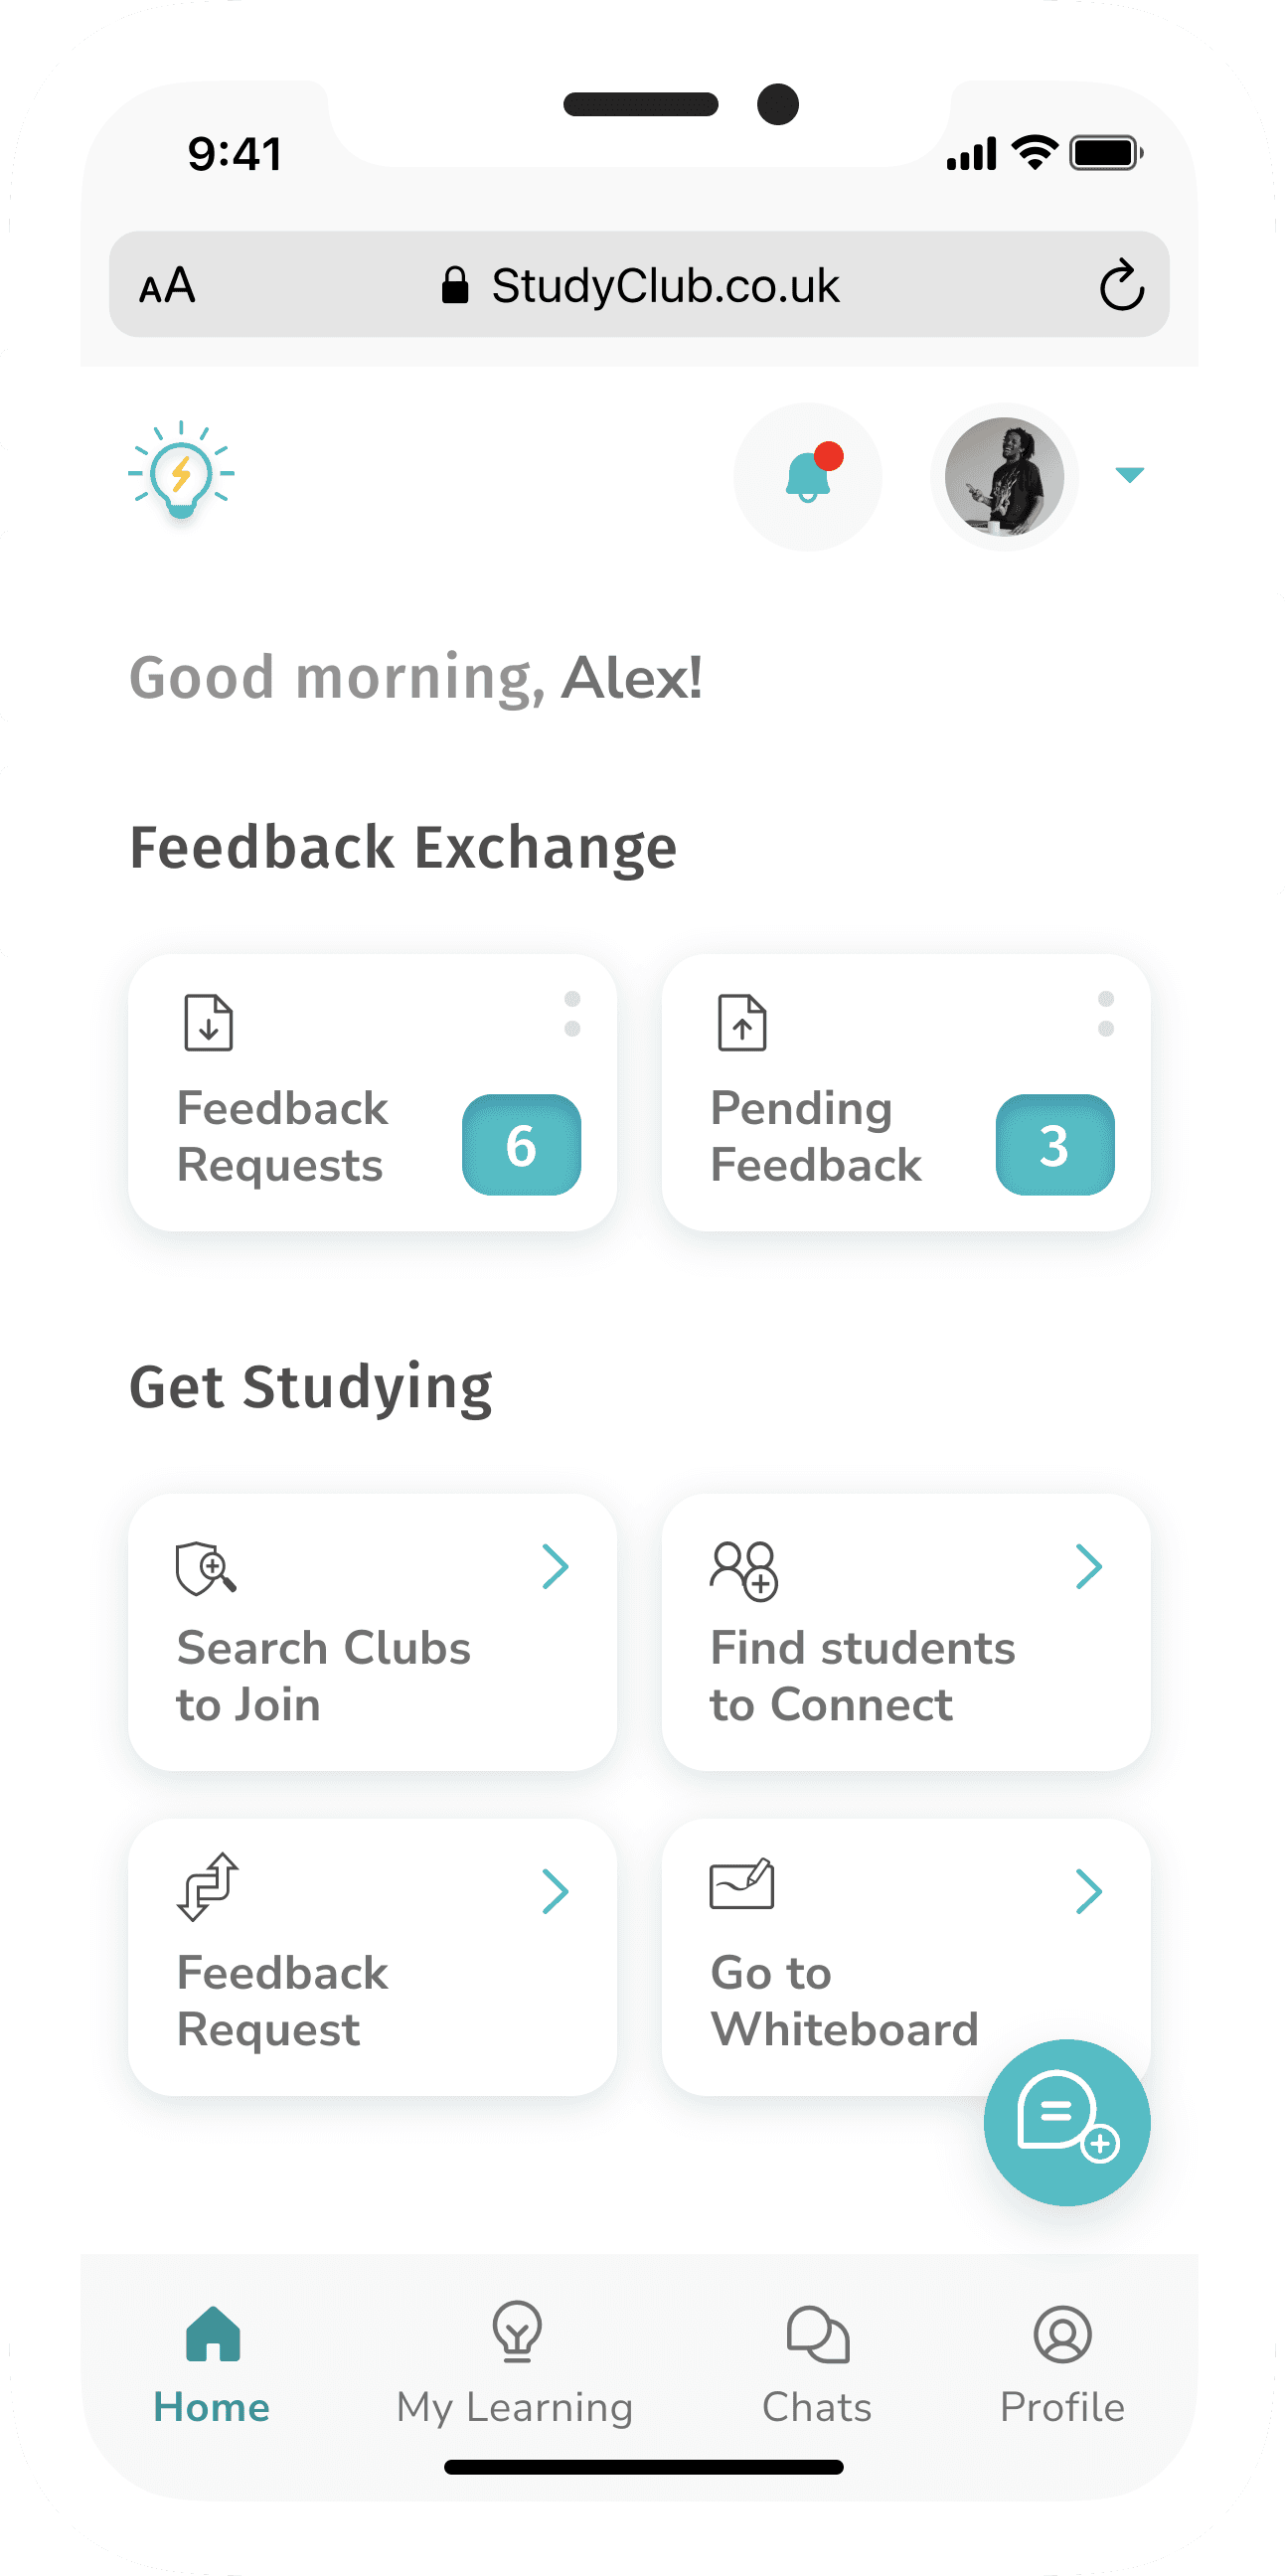Reload the page with the refresh icon

tap(1121, 285)
